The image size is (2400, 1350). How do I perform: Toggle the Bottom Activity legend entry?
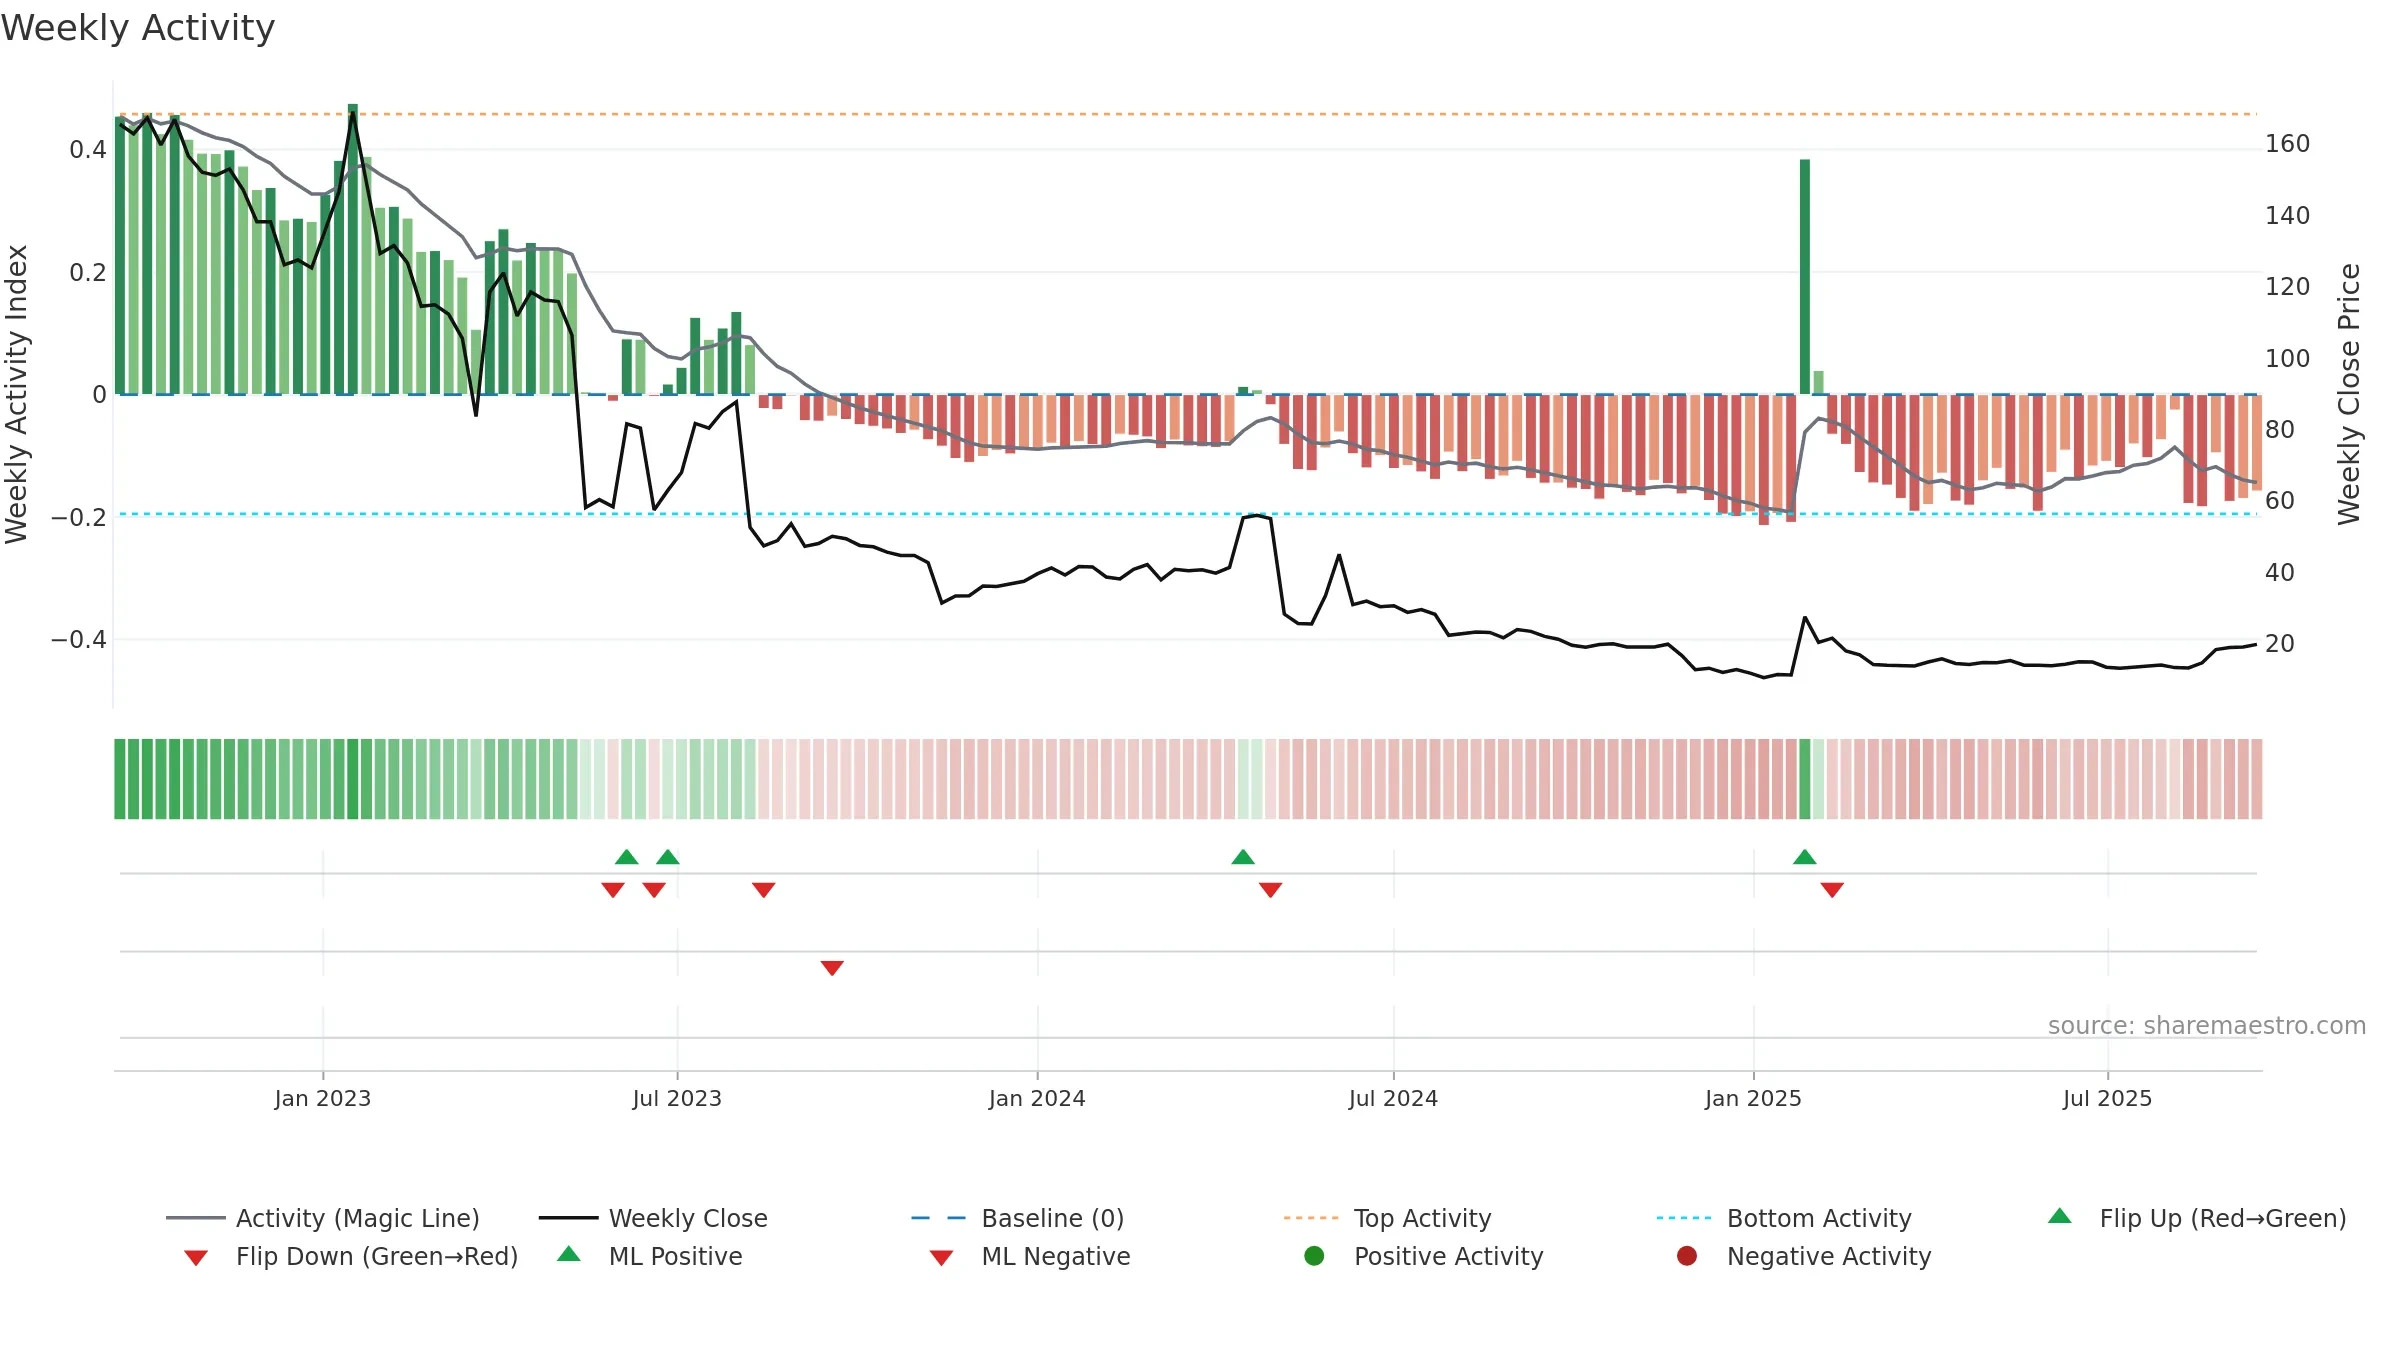click(x=1784, y=1218)
